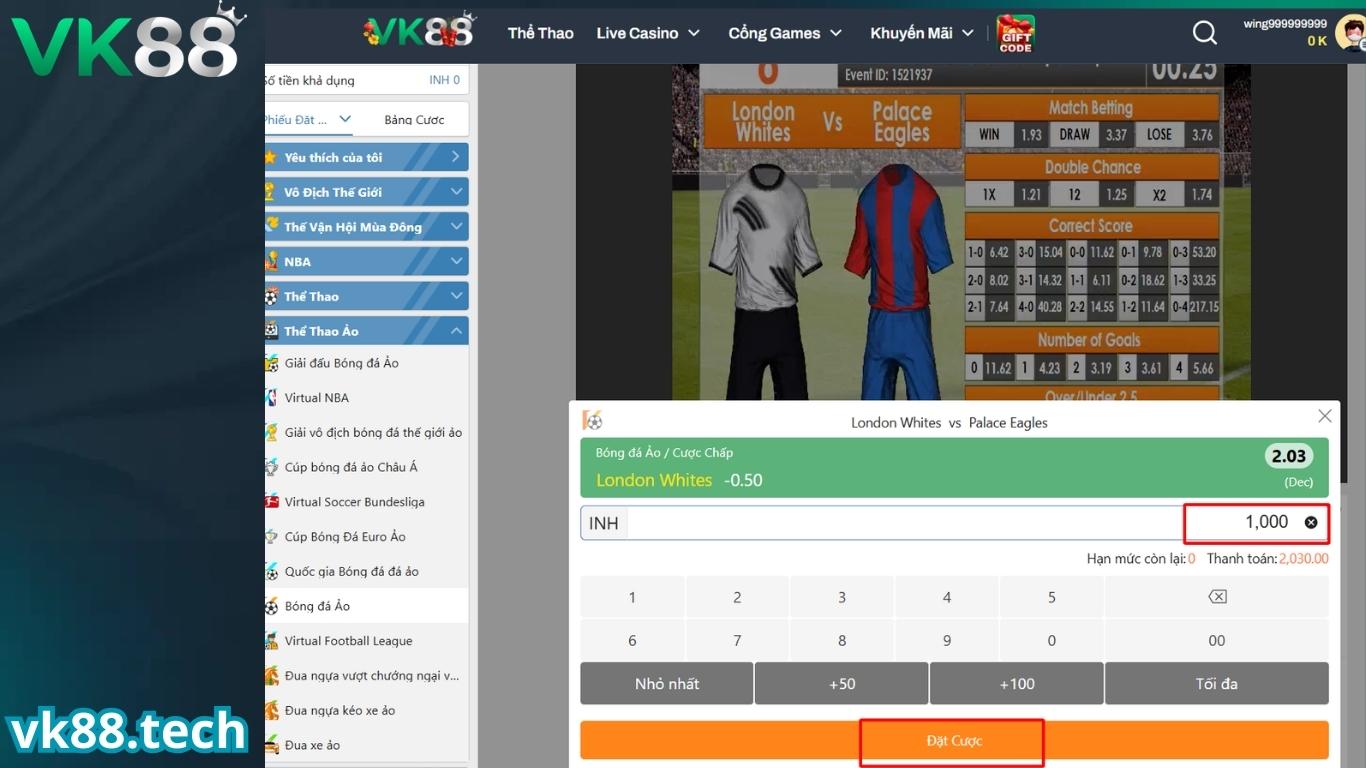Select Virtual Football League in sidebar
Screen dimensions: 1366x768
tap(348, 641)
